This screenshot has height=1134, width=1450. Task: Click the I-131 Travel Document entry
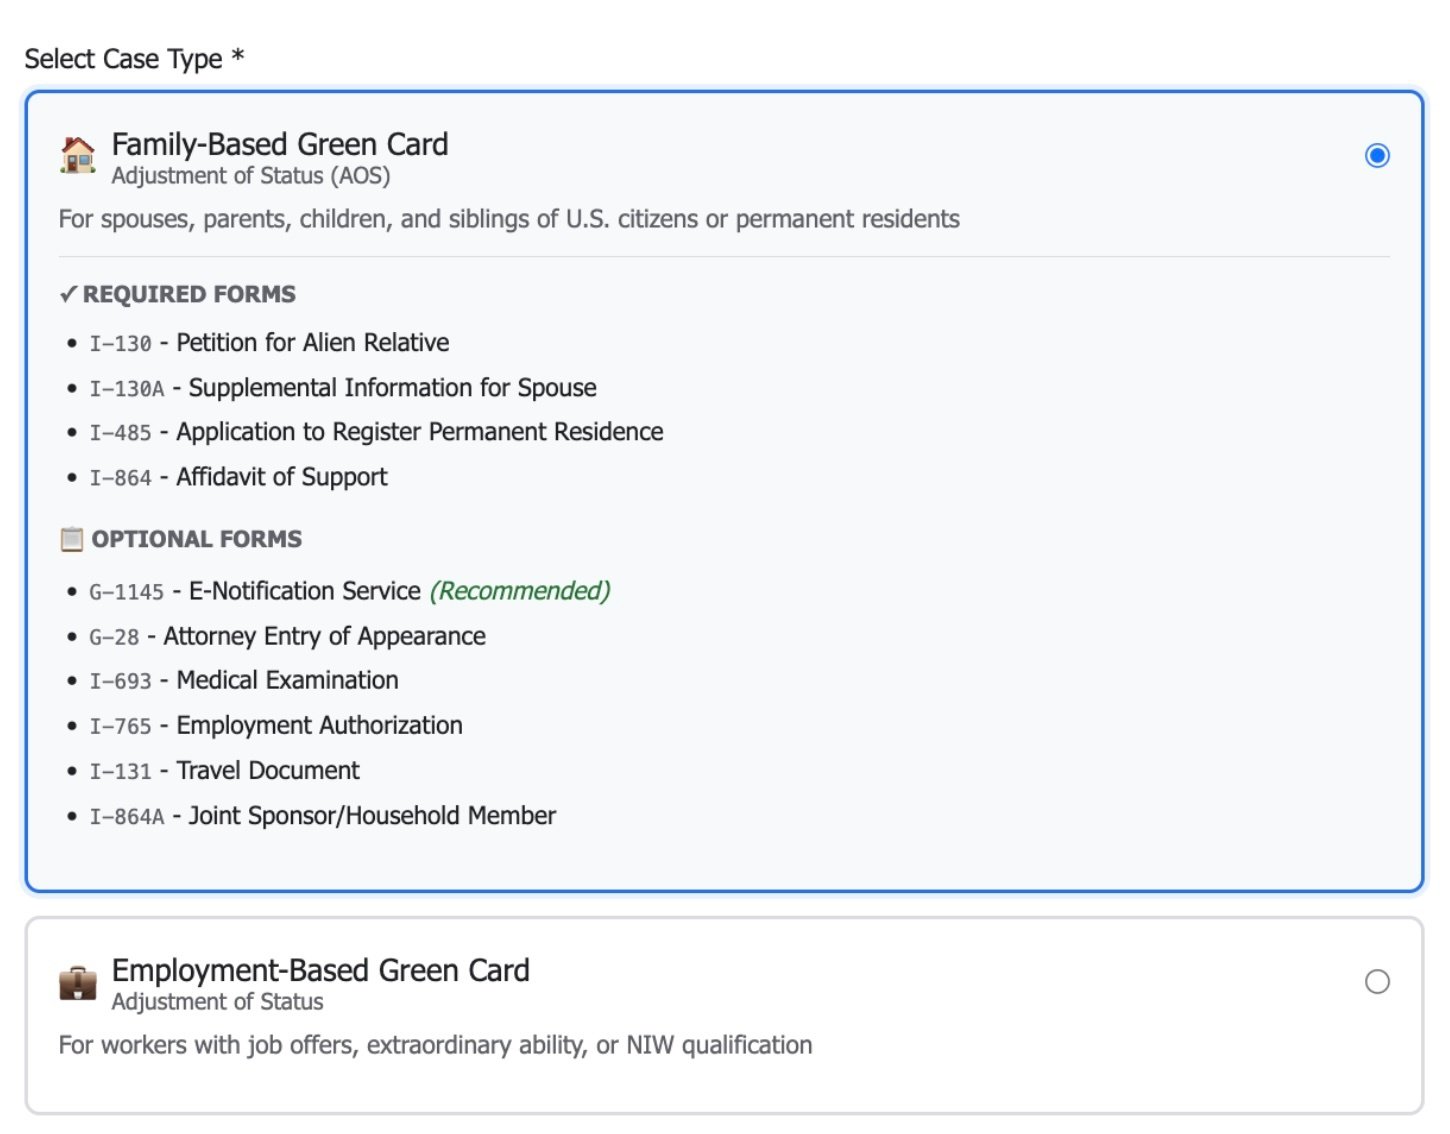225,770
